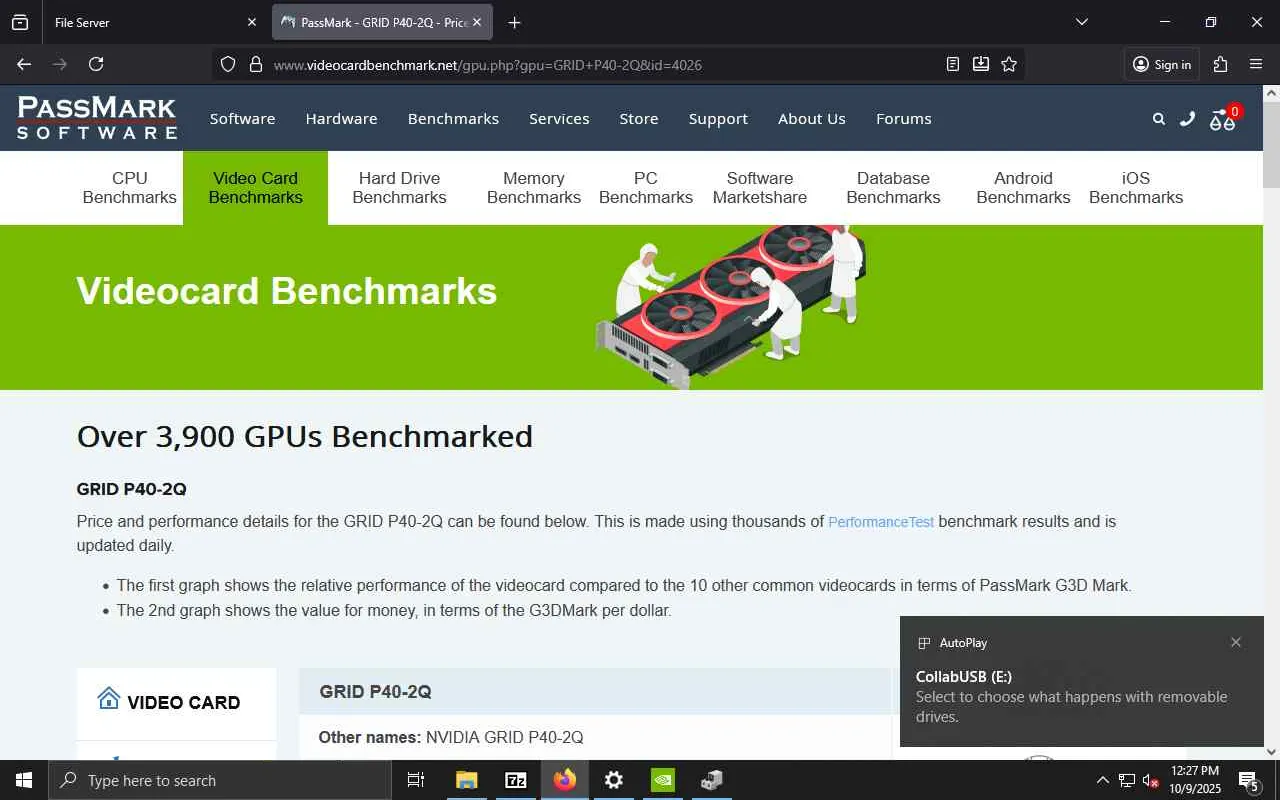The height and width of the screenshot is (800, 1280).
Task: Switch to the Hard Drive Benchmarks tab
Action: coord(399,187)
